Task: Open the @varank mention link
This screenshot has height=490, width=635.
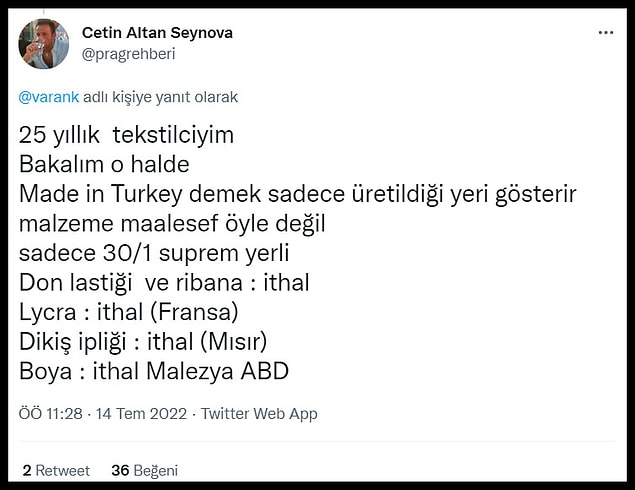Action: point(49,97)
